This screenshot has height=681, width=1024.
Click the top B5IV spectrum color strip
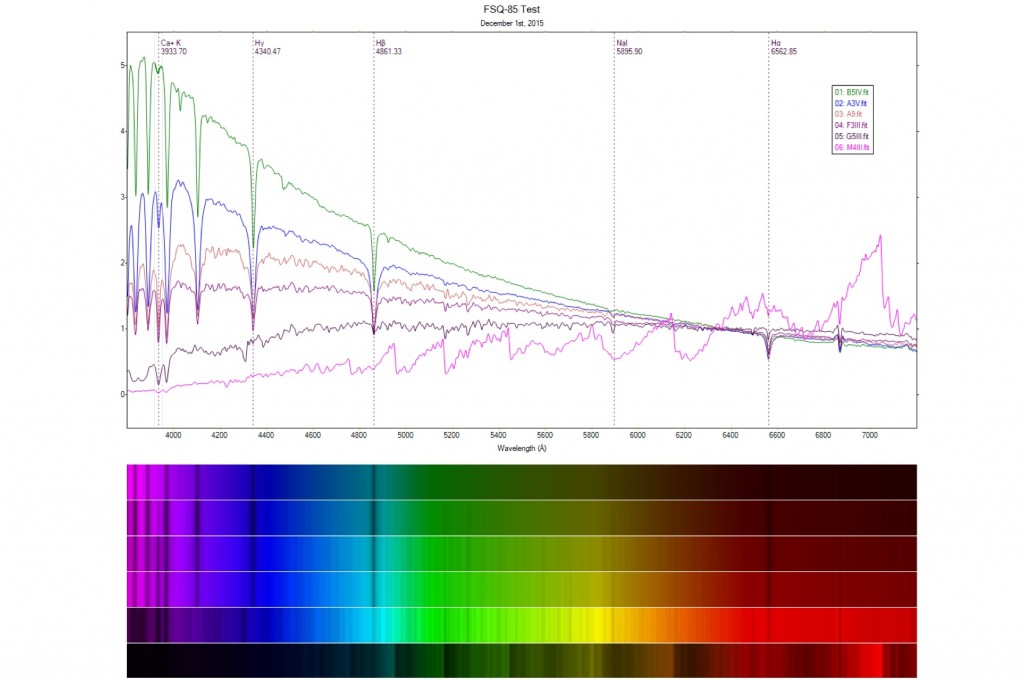[x=521, y=482]
